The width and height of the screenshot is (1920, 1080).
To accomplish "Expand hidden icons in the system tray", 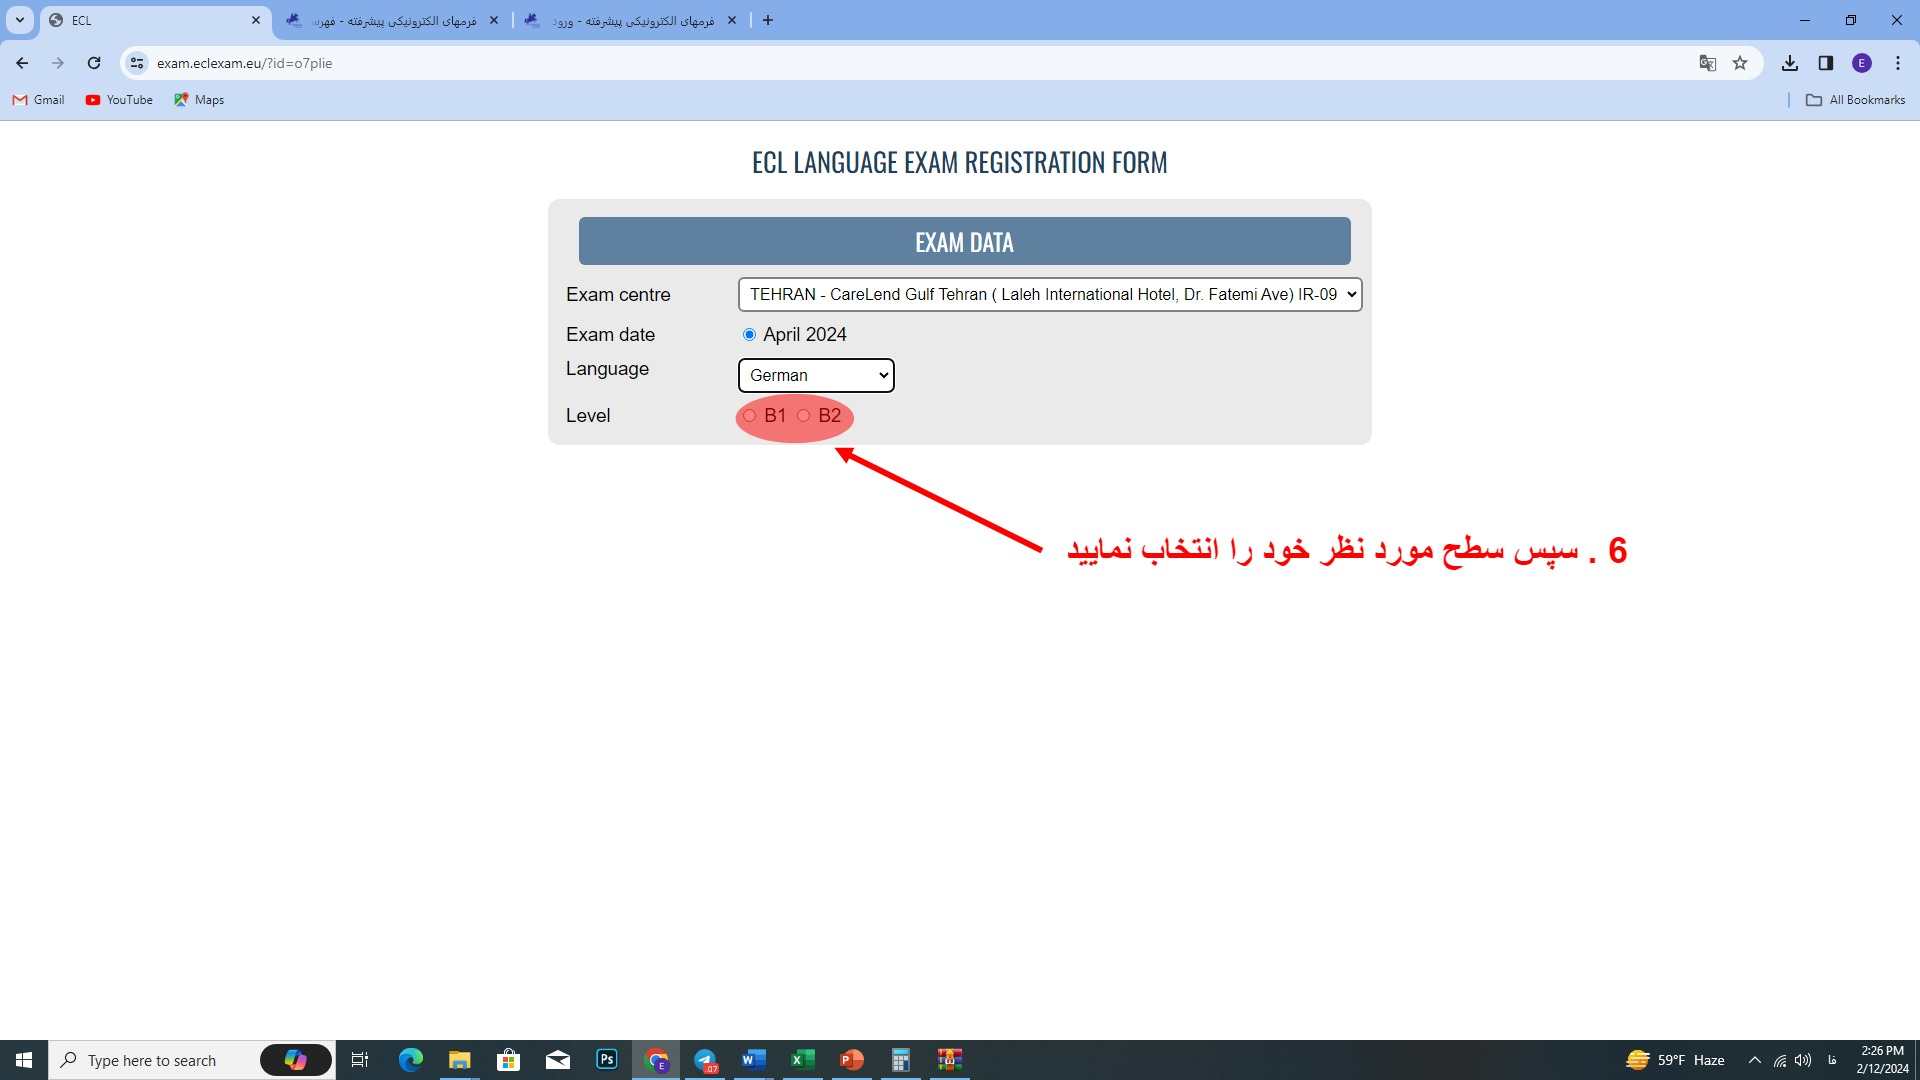I will [x=1754, y=1060].
